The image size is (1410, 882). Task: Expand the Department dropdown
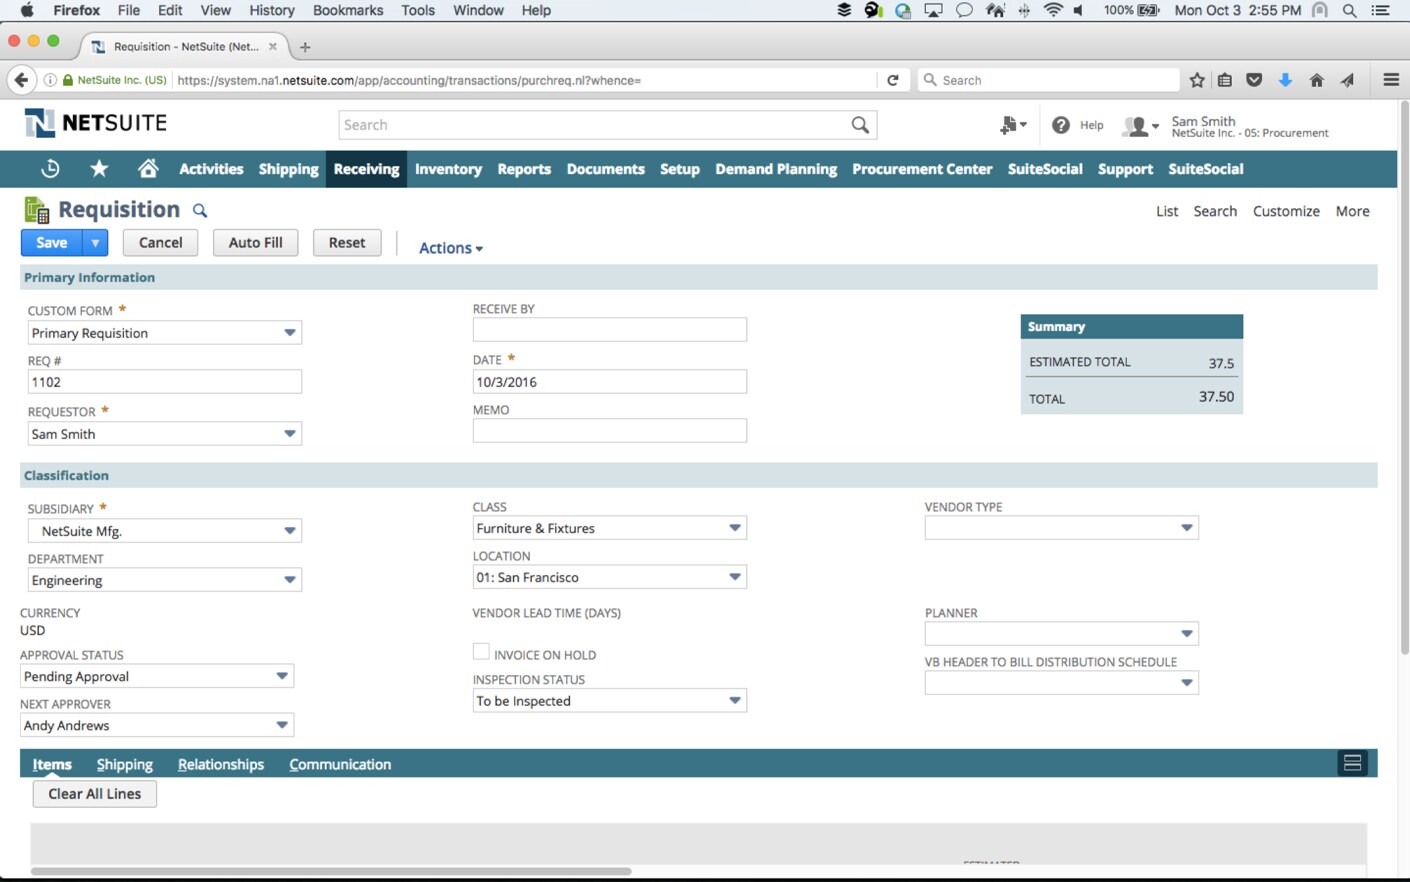click(289, 580)
